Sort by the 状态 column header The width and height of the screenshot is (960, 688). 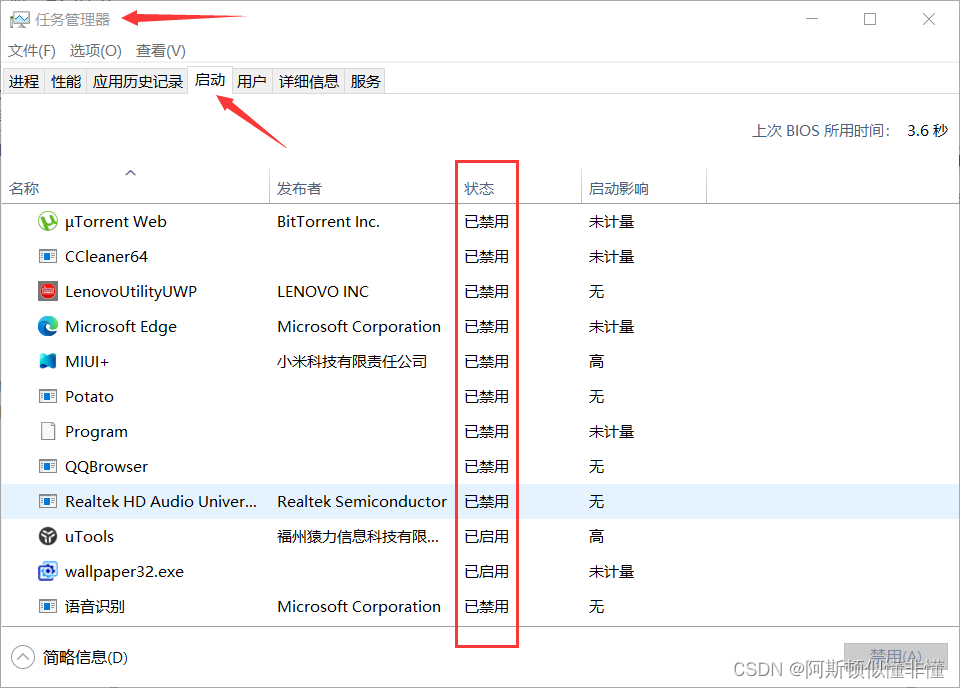coord(519,188)
